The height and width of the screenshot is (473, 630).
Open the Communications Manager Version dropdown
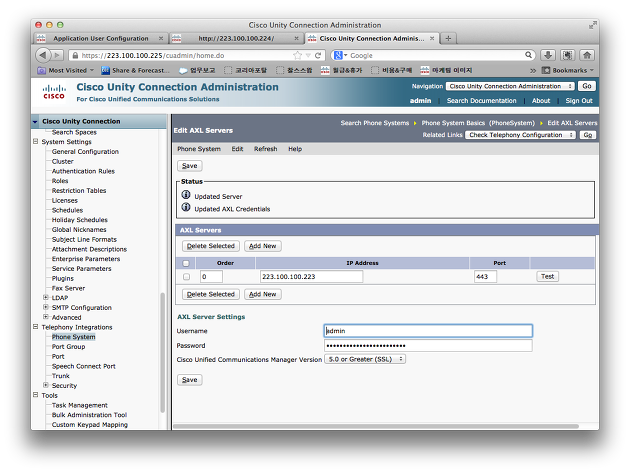coord(365,359)
